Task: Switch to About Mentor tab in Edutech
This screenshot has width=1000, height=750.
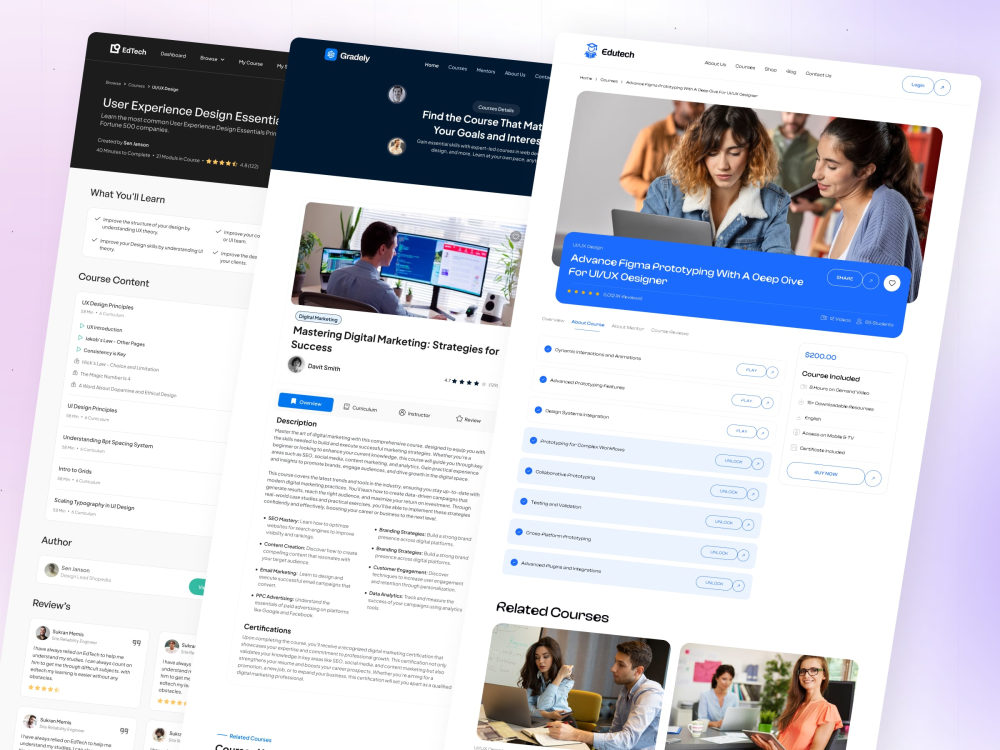Action: (x=628, y=327)
